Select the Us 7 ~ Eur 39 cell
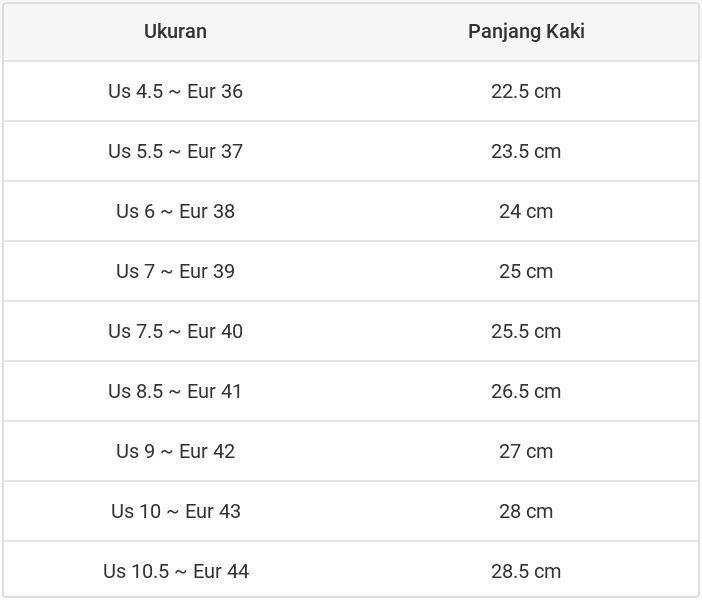The height and width of the screenshot is (600, 702). 175,271
